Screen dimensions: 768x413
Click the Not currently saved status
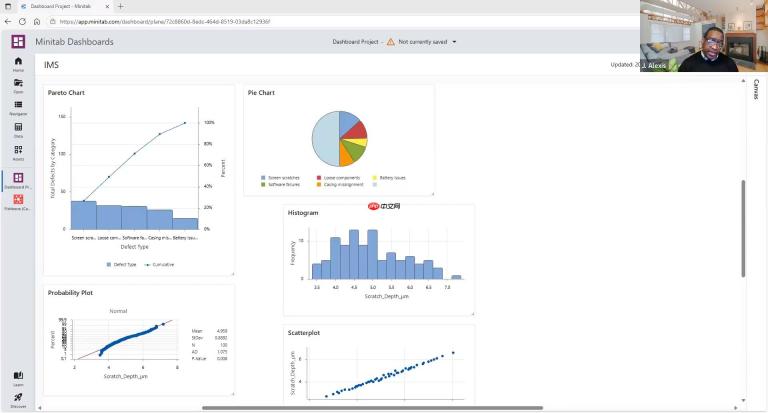tap(423, 42)
